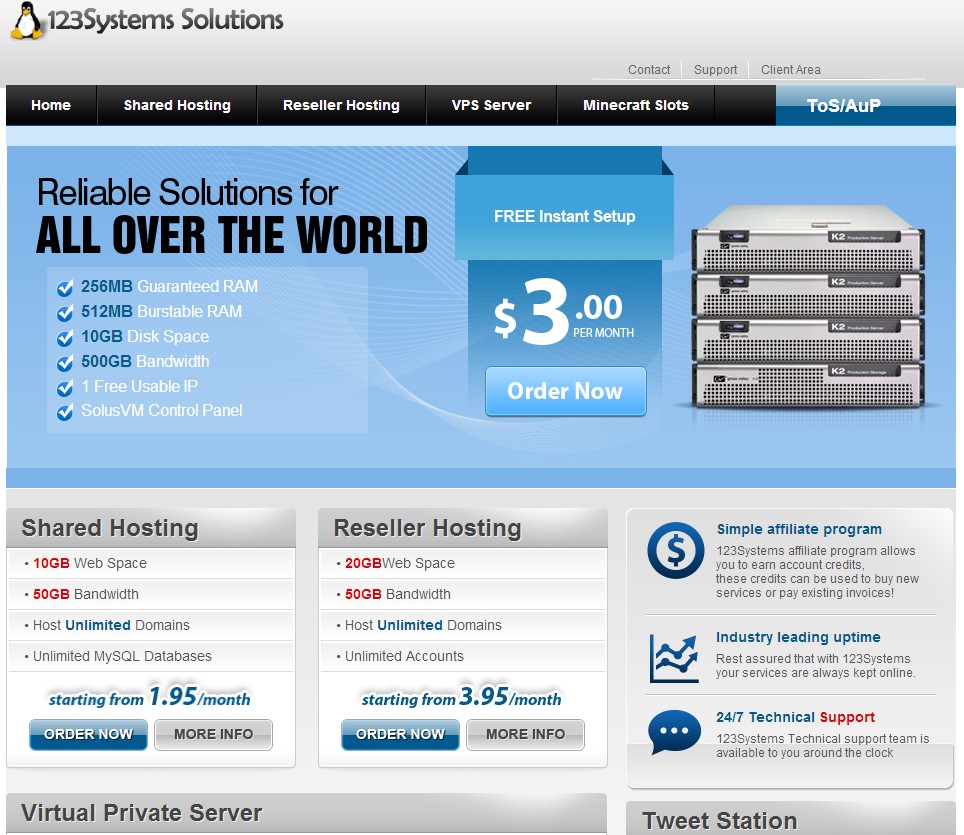964x835 pixels.
Task: Select the ToS/AuP tab
Action: 844,105
